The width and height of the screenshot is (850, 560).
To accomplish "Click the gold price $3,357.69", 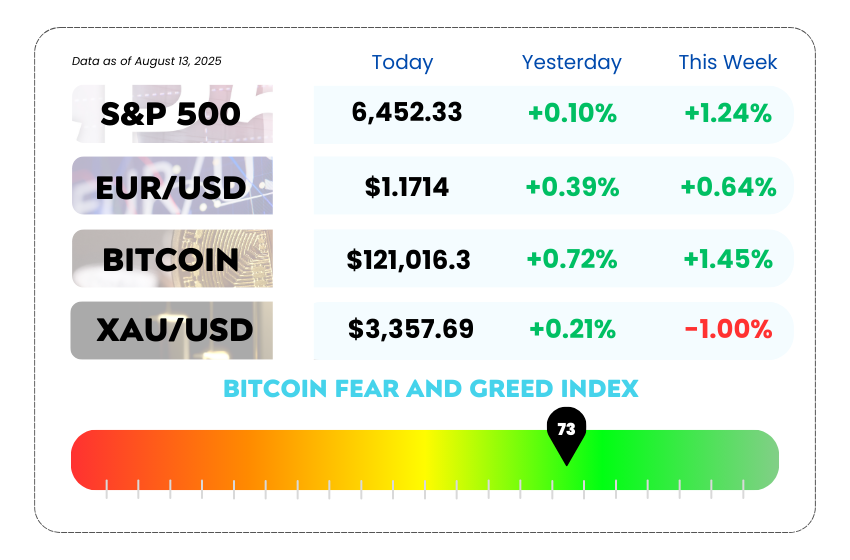I will (410, 328).
